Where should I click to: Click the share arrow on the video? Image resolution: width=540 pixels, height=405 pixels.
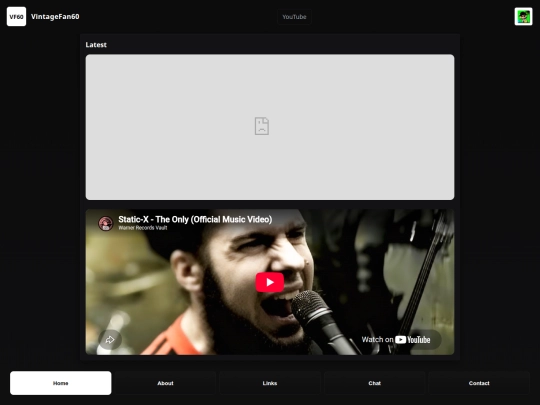(110, 340)
